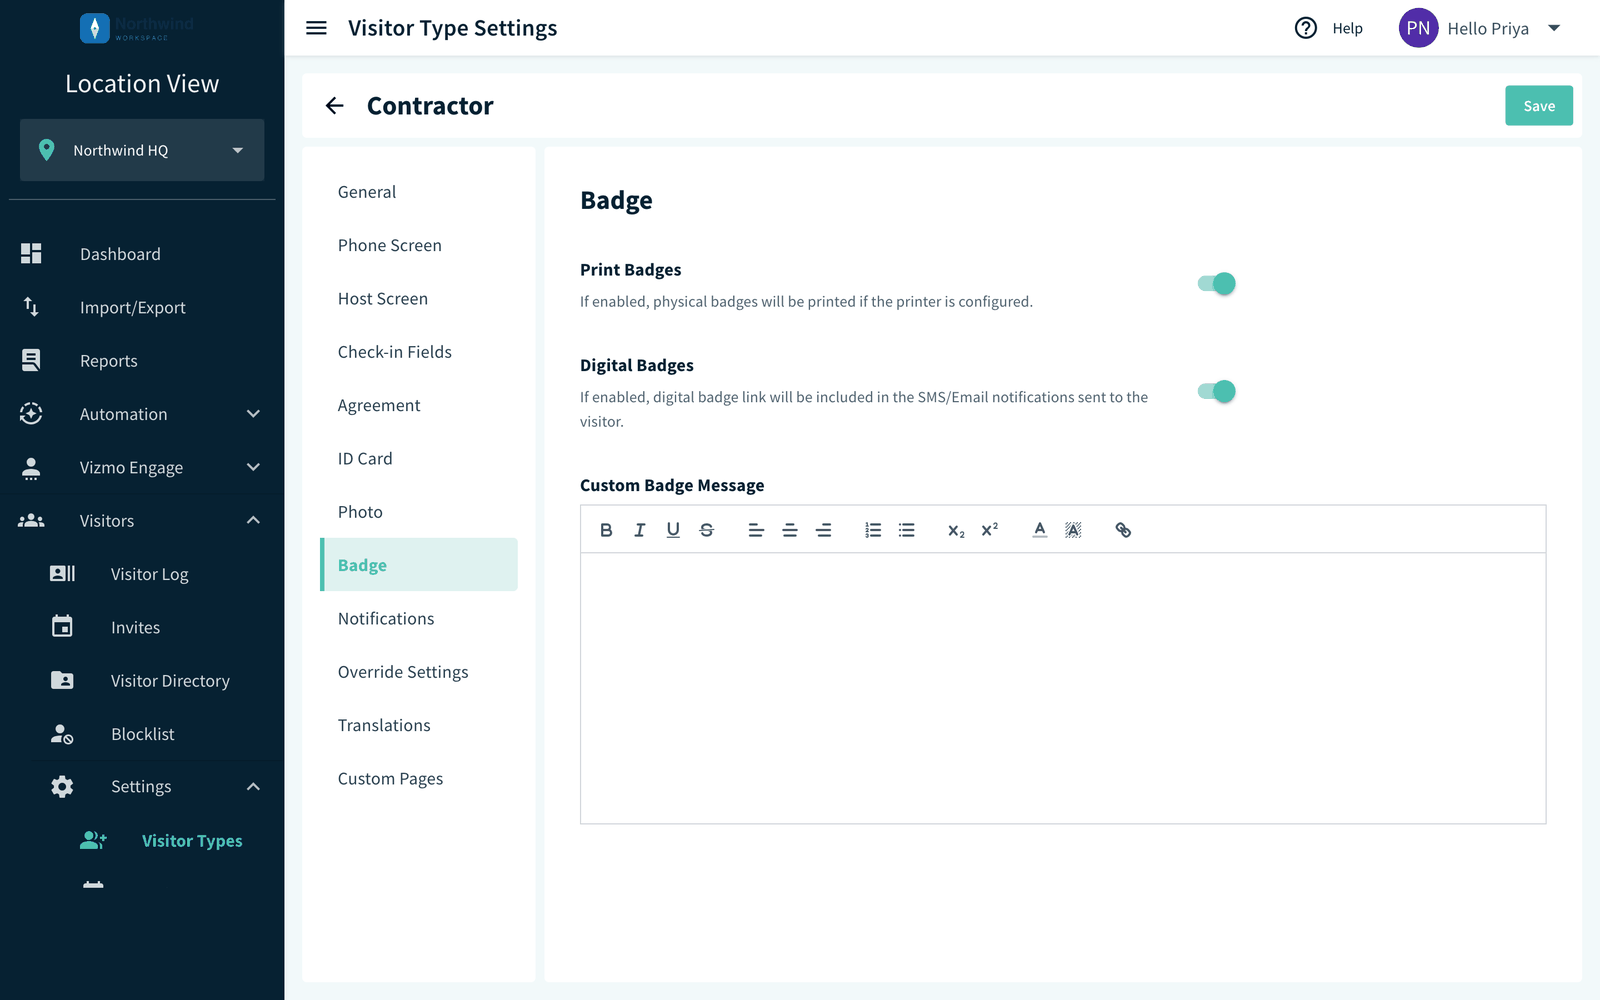Open the Agreement settings tab
The image size is (1600, 1000).
[419, 405]
